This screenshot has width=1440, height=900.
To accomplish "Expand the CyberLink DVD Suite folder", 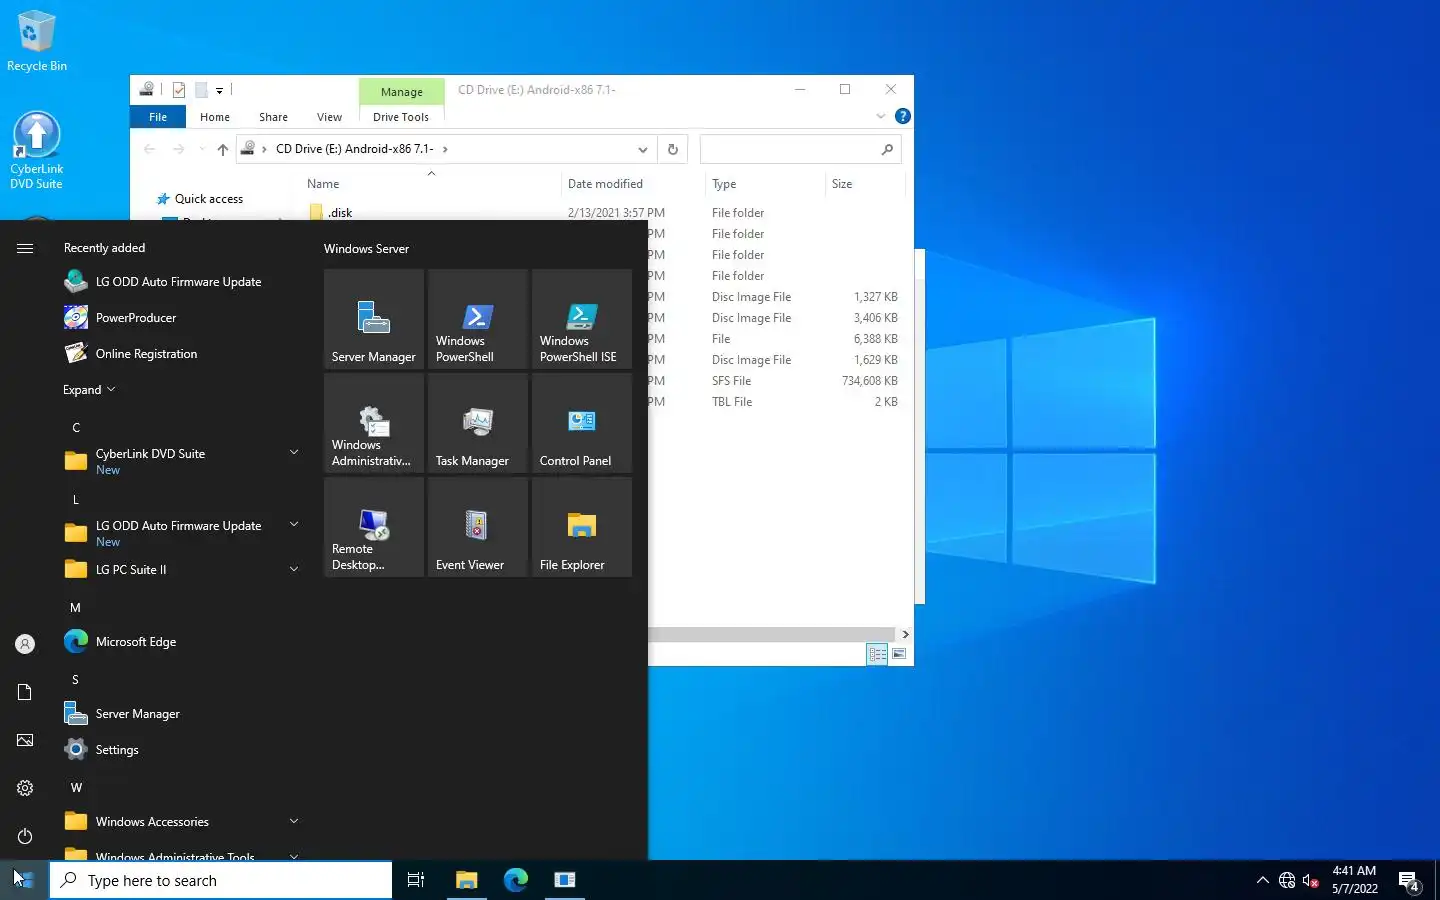I will coord(294,452).
